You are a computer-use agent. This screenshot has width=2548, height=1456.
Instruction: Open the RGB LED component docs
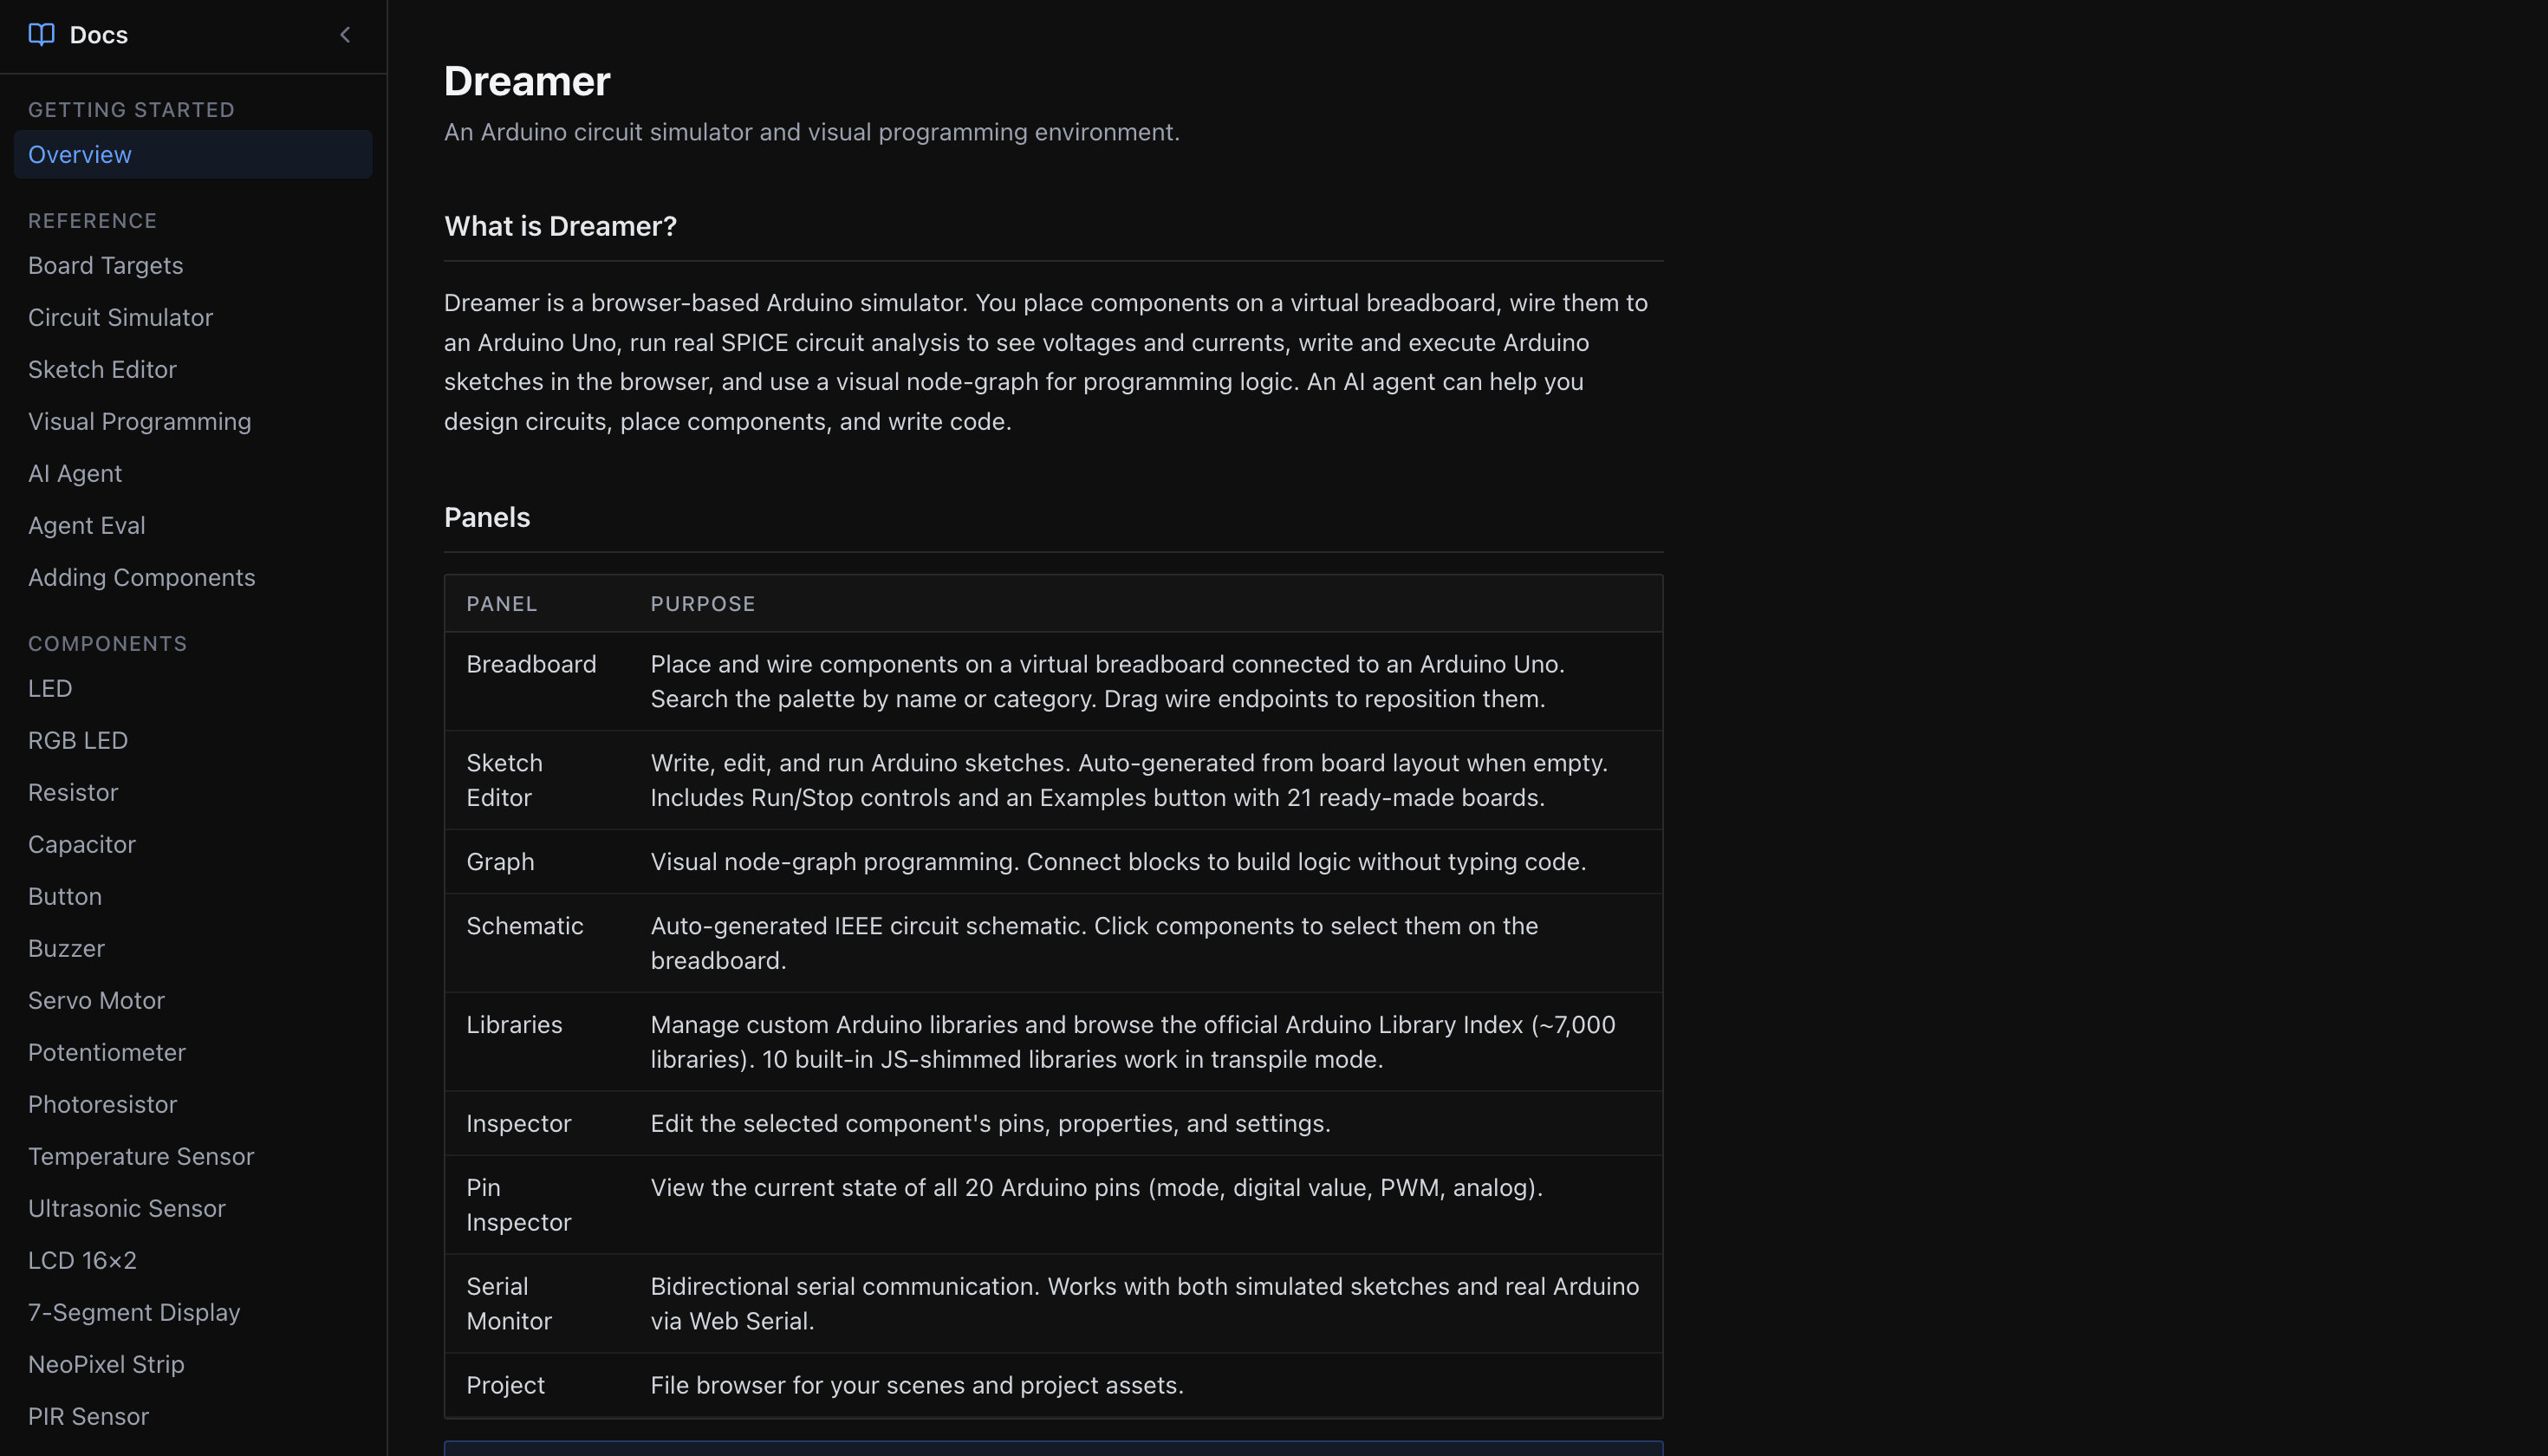coord(78,741)
